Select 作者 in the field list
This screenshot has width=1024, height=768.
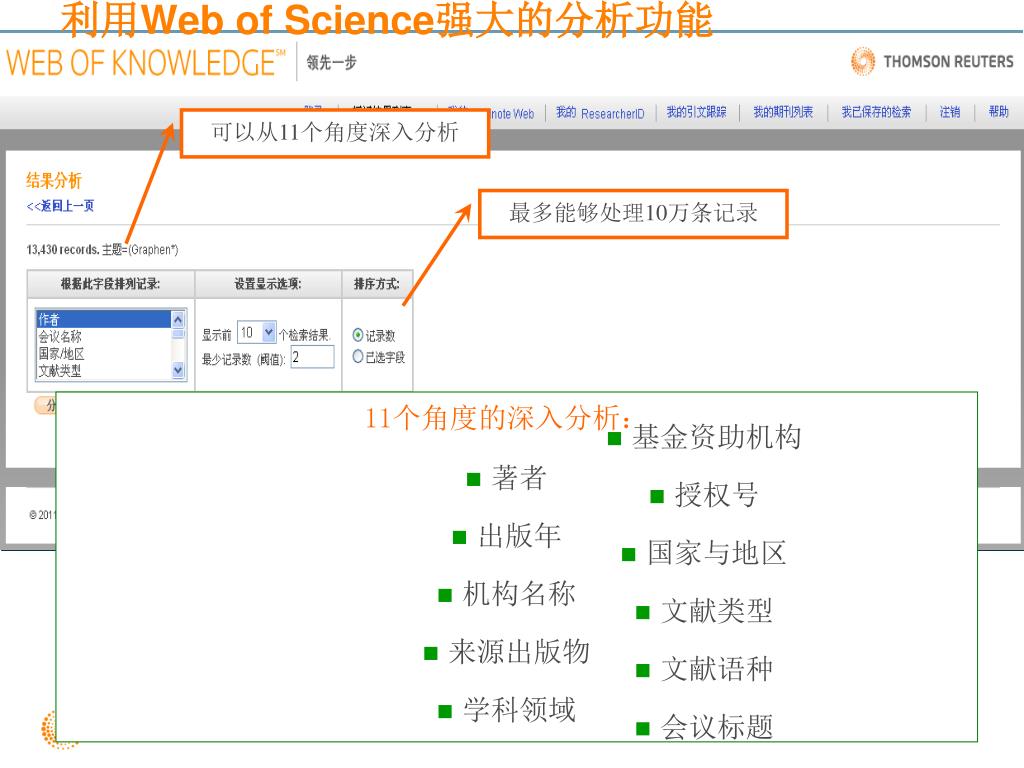click(x=103, y=319)
